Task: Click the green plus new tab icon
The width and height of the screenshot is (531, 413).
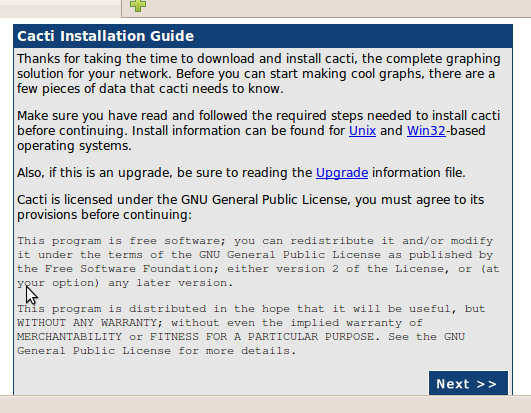Action: coord(138,5)
